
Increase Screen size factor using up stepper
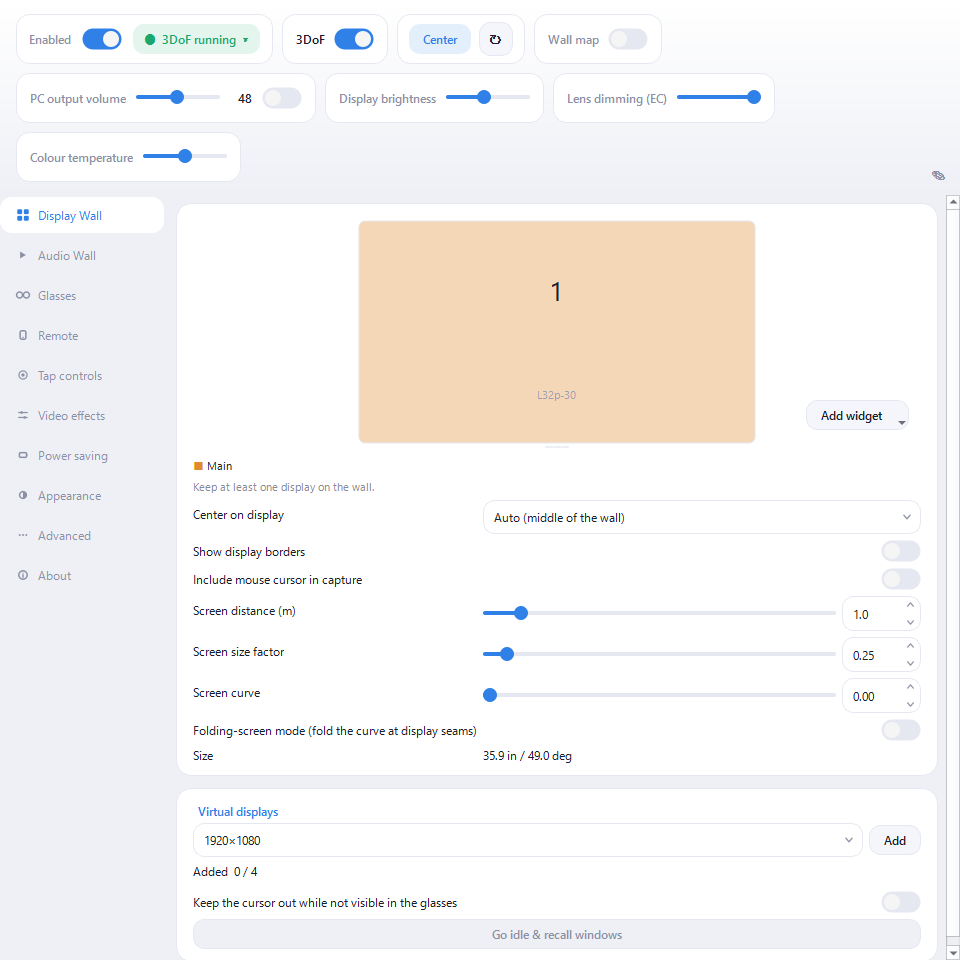coord(910,646)
